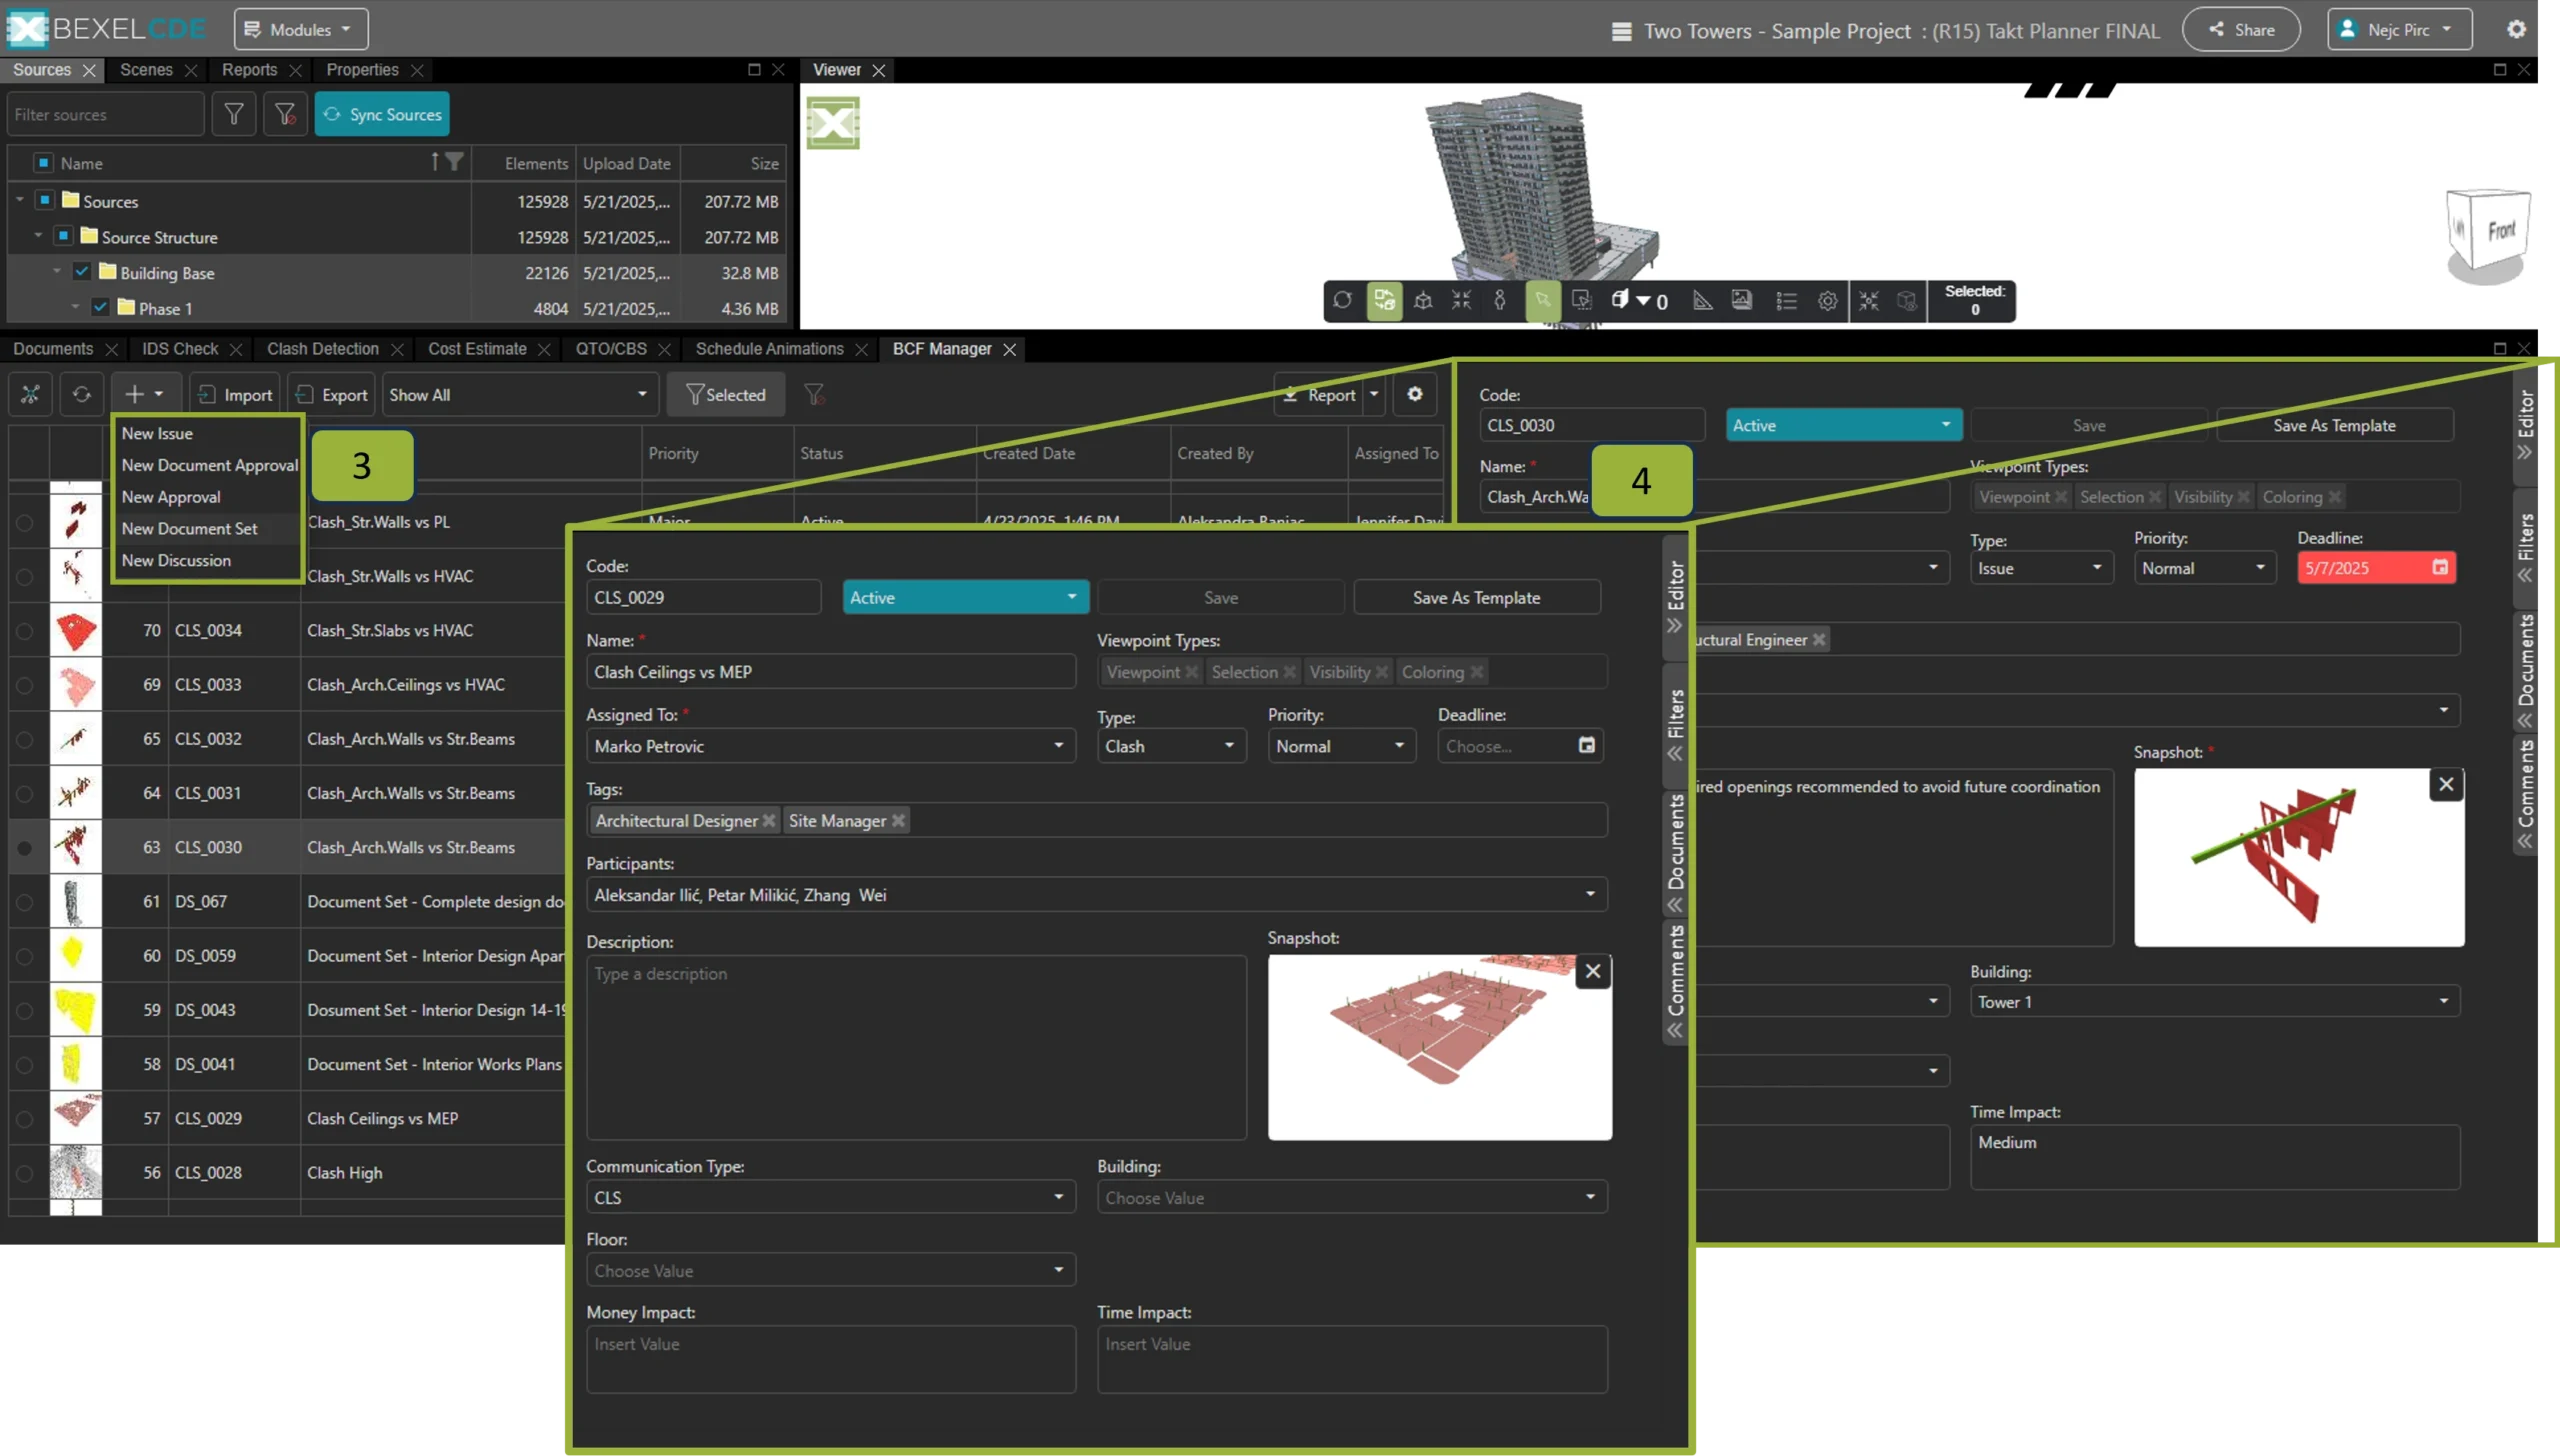Viewport: 2560px width, 1456px height.
Task: Click the zoom-to-fit arrows icon in viewer toolbar
Action: point(1461,300)
